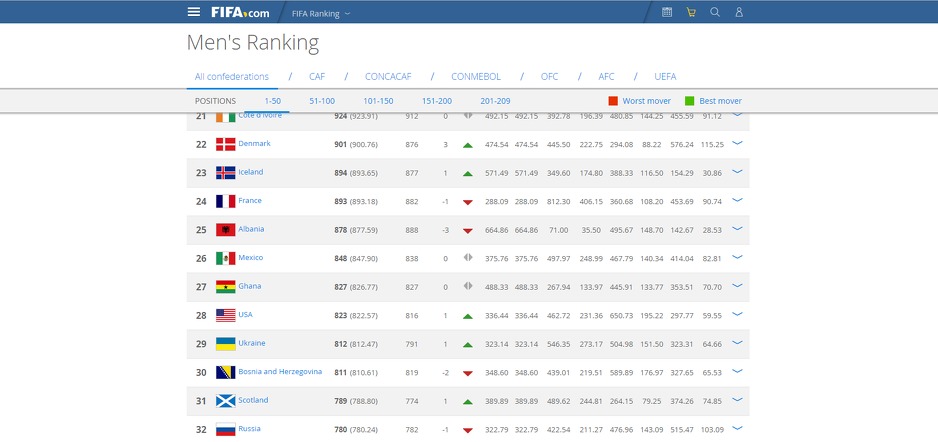The image size is (938, 442).
Task: Open the user account icon
Action: click(739, 12)
